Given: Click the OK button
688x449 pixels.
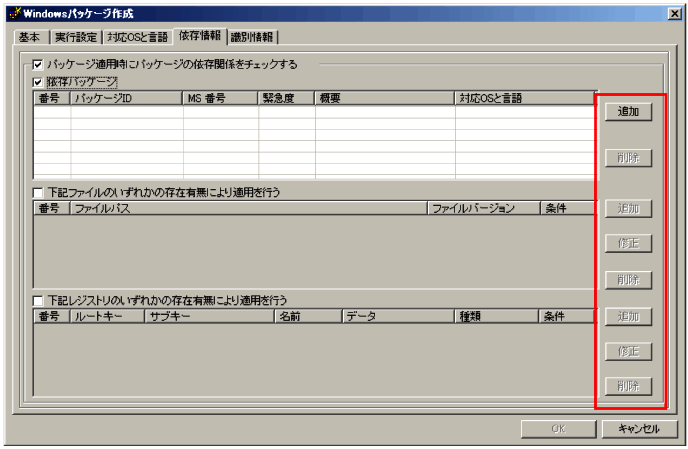Looking at the screenshot, I should coord(559,429).
